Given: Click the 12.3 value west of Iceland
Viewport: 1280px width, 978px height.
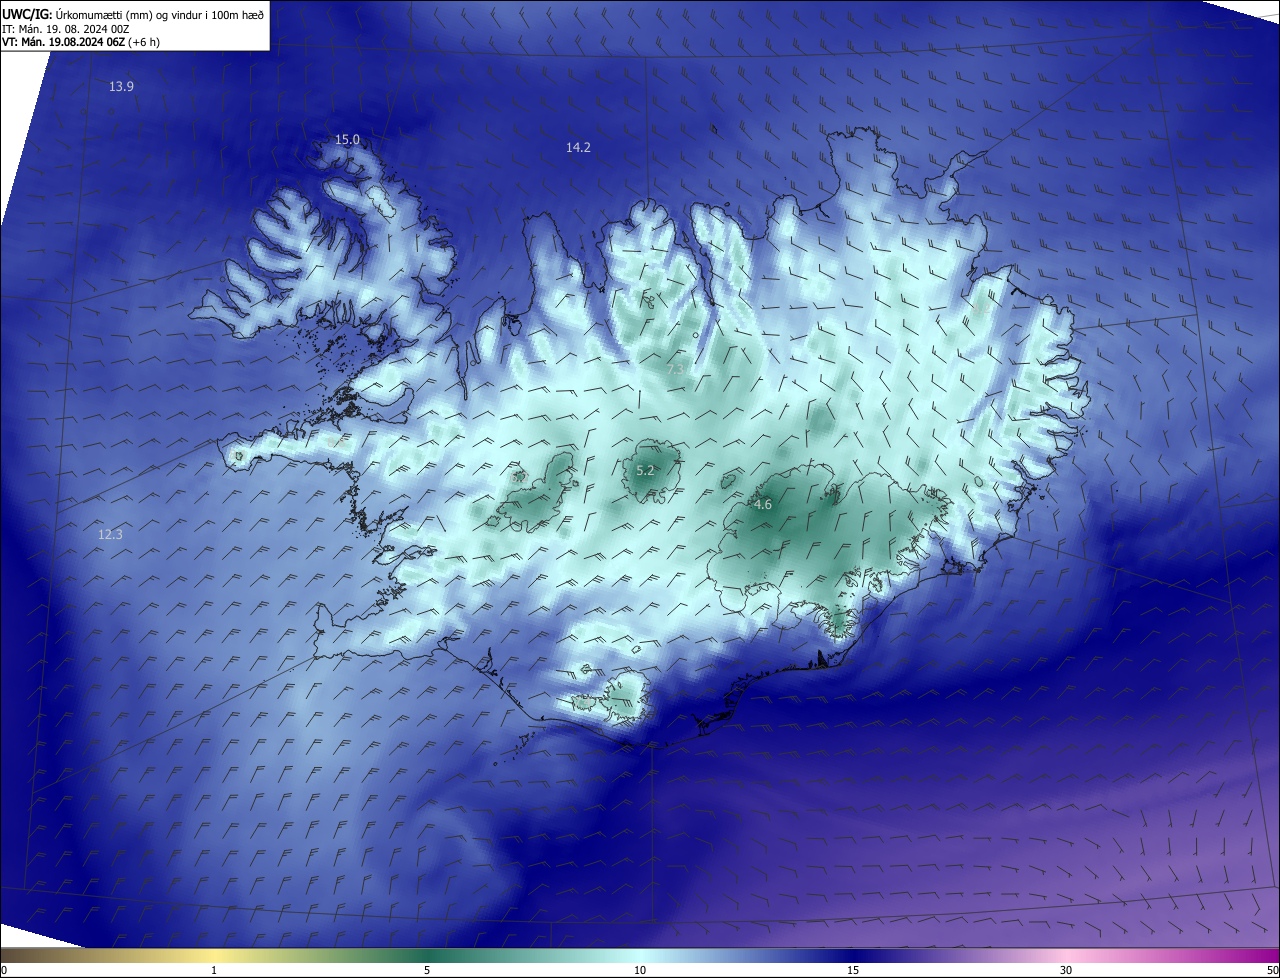Looking at the screenshot, I should (110, 535).
